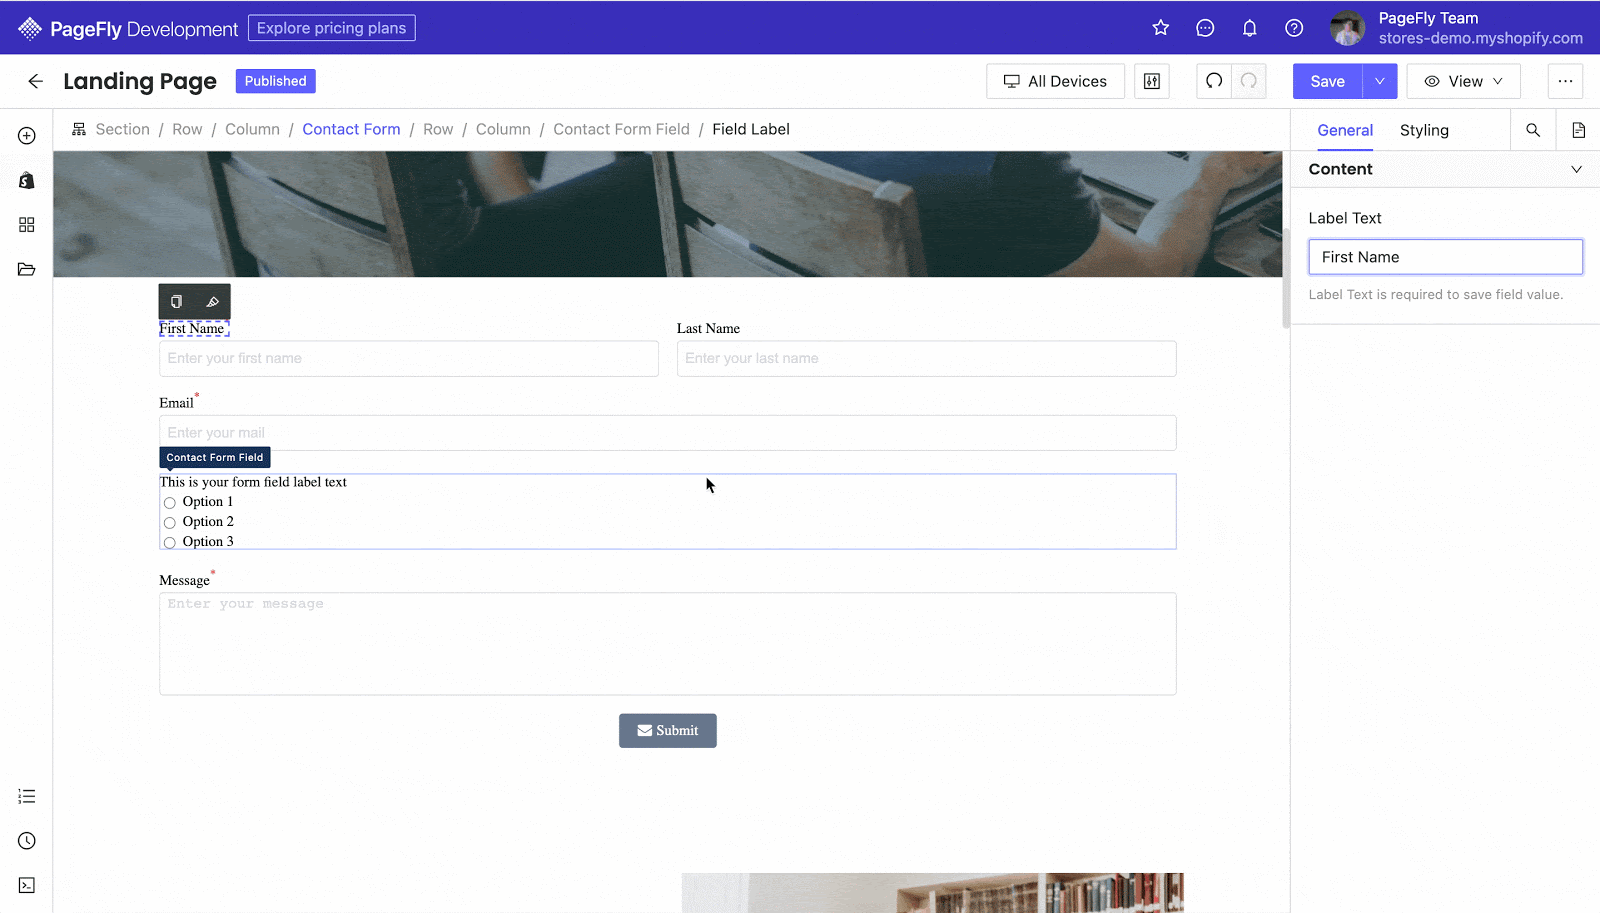Click the Landing Page title

tap(140, 81)
